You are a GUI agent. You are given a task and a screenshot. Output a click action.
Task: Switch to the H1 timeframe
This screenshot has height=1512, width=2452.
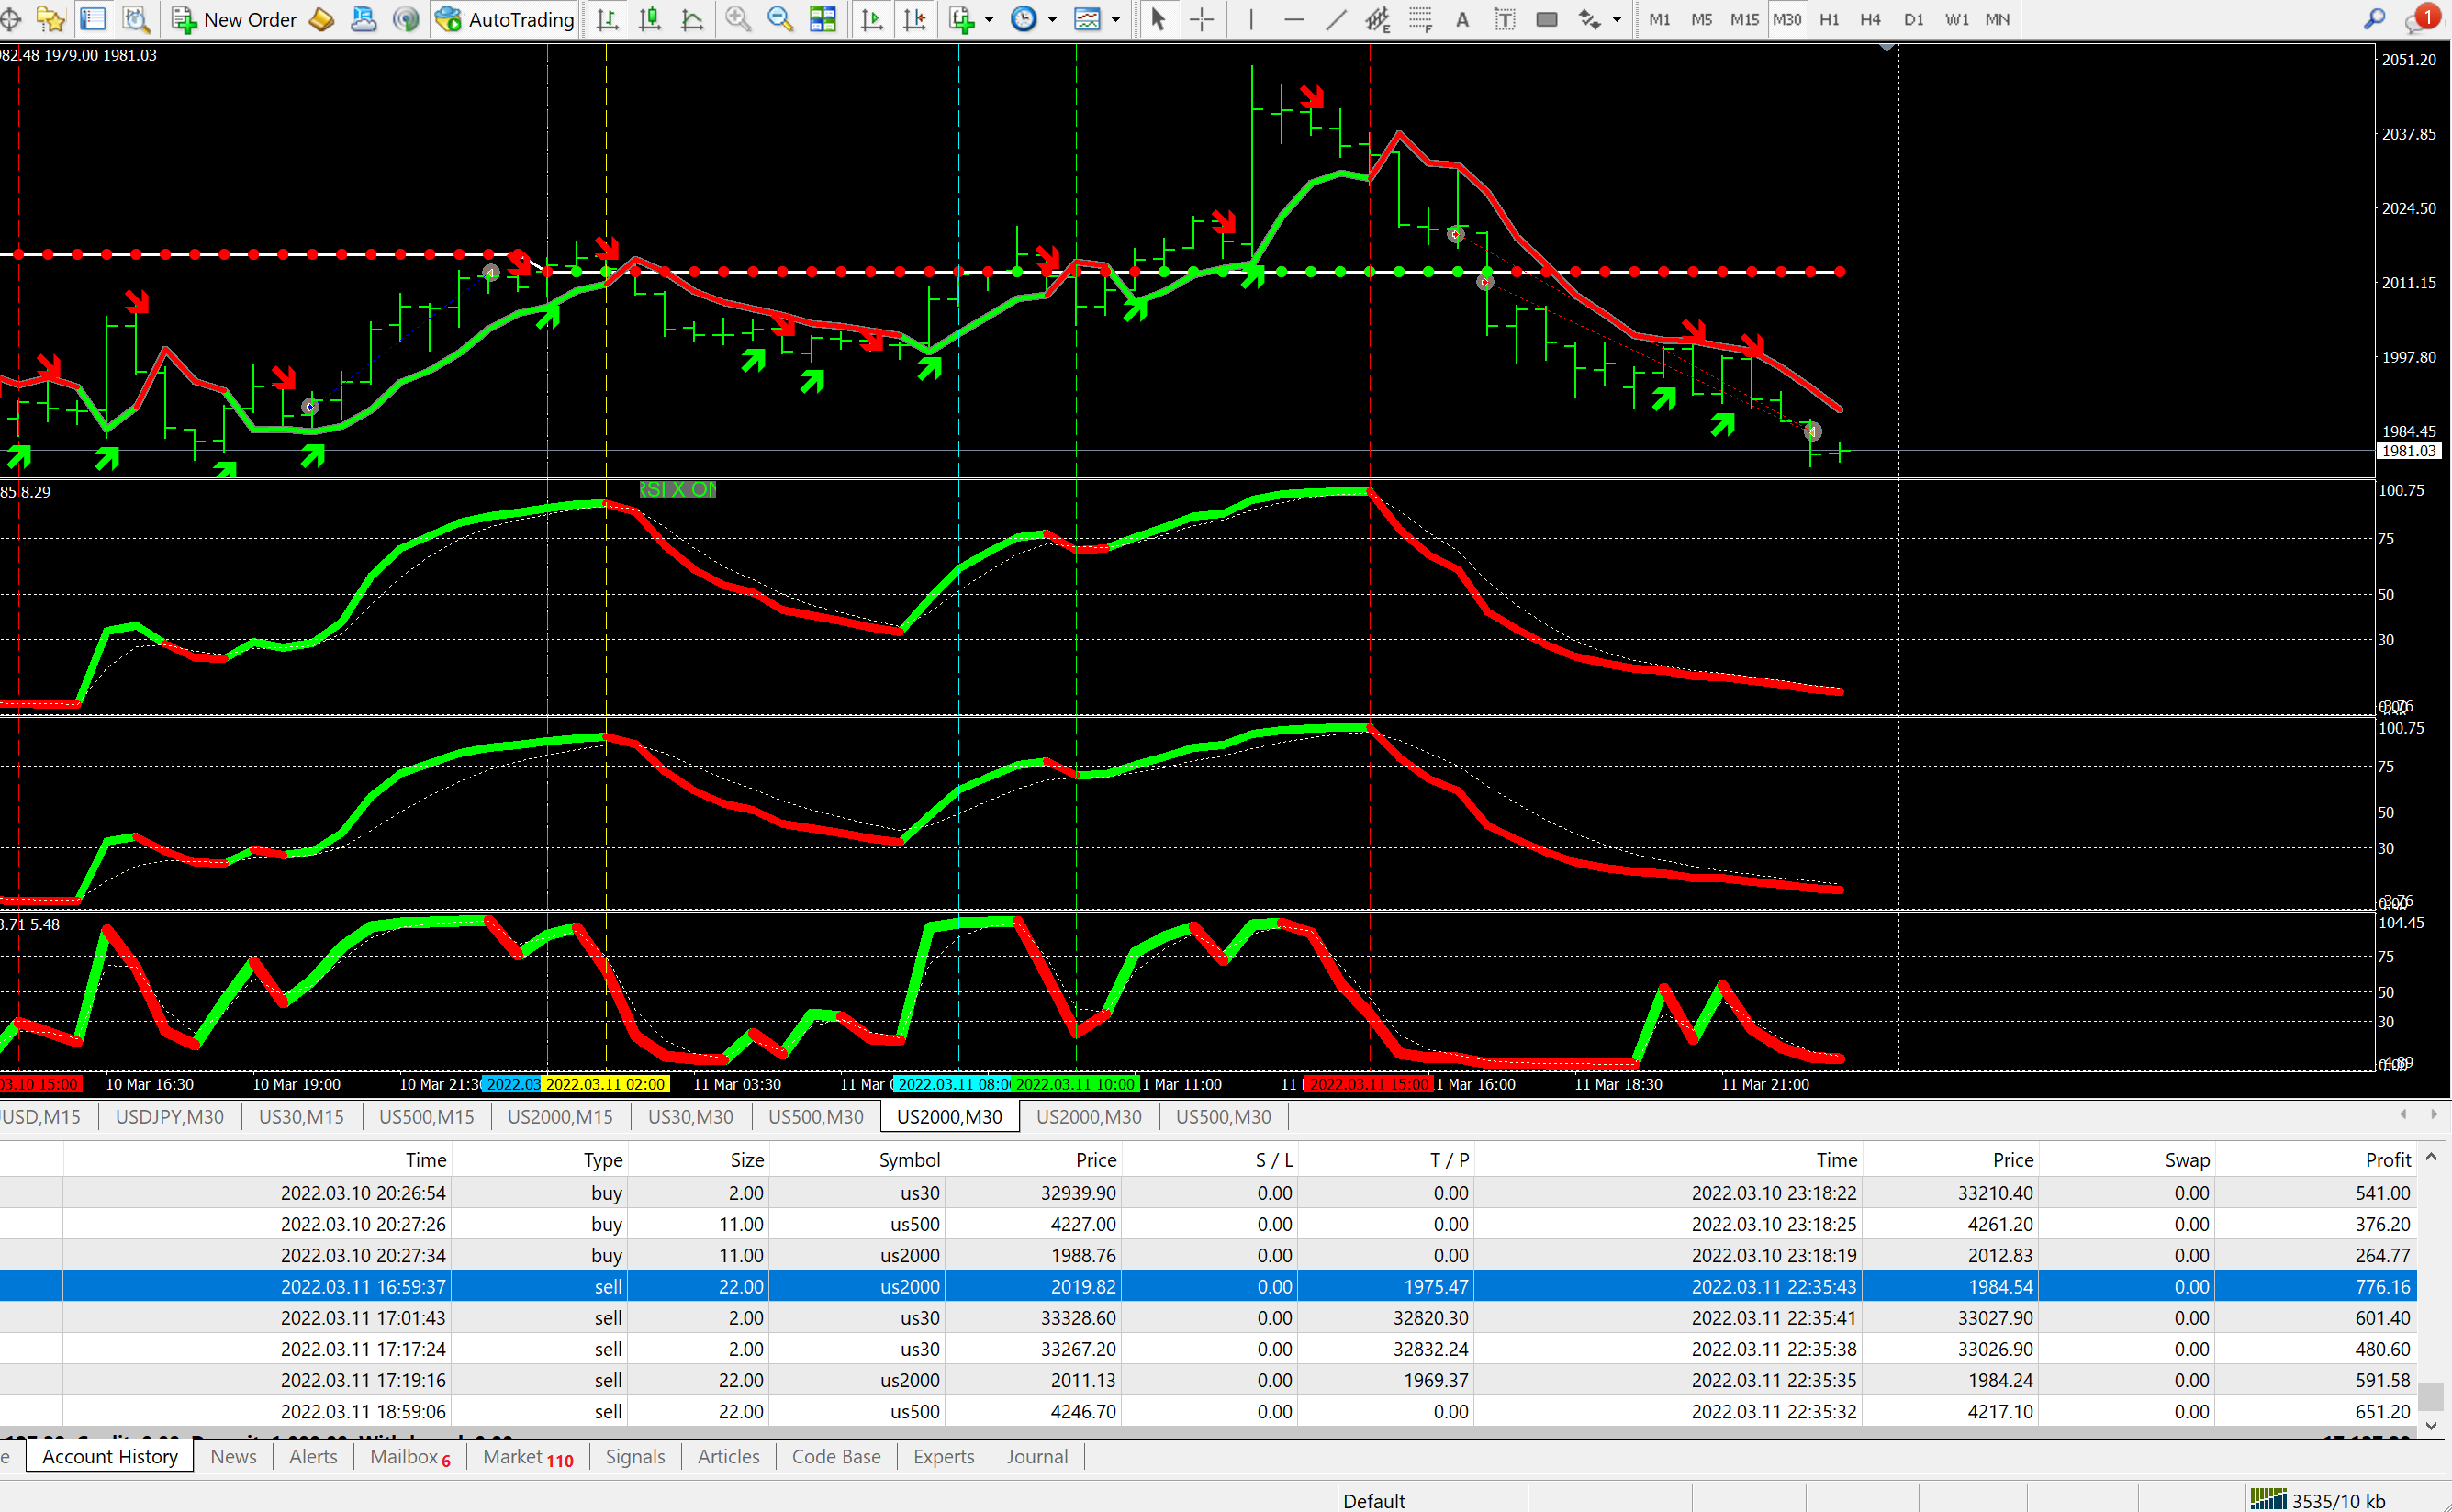[1828, 19]
